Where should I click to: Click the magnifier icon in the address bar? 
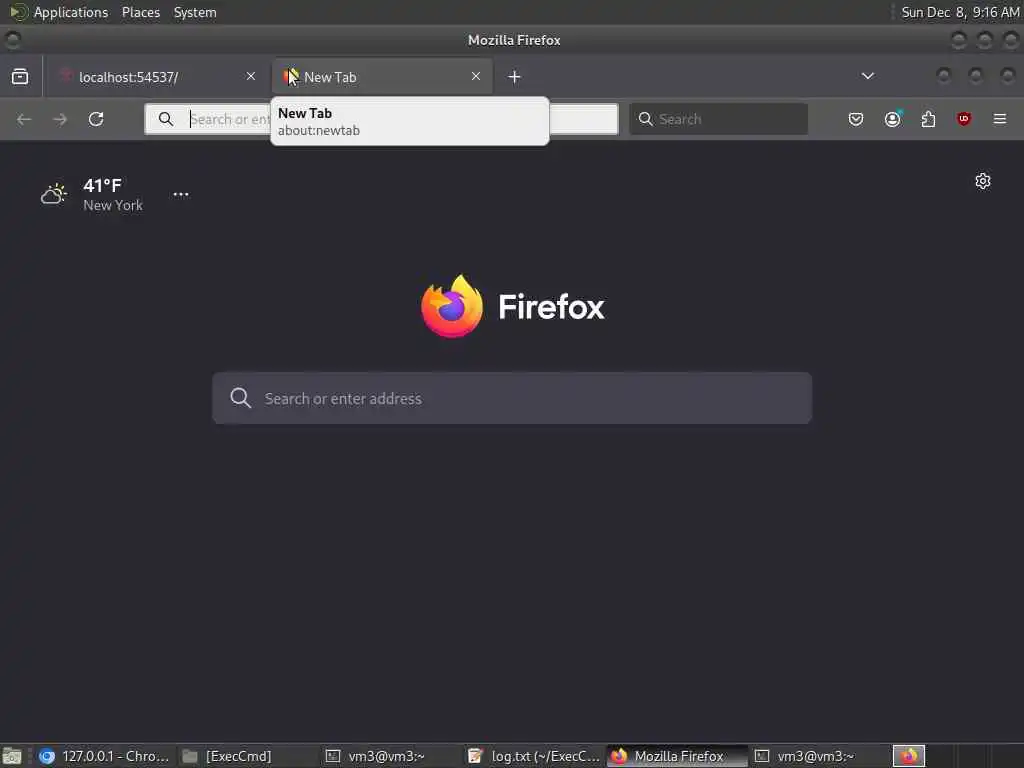pyautogui.click(x=166, y=119)
